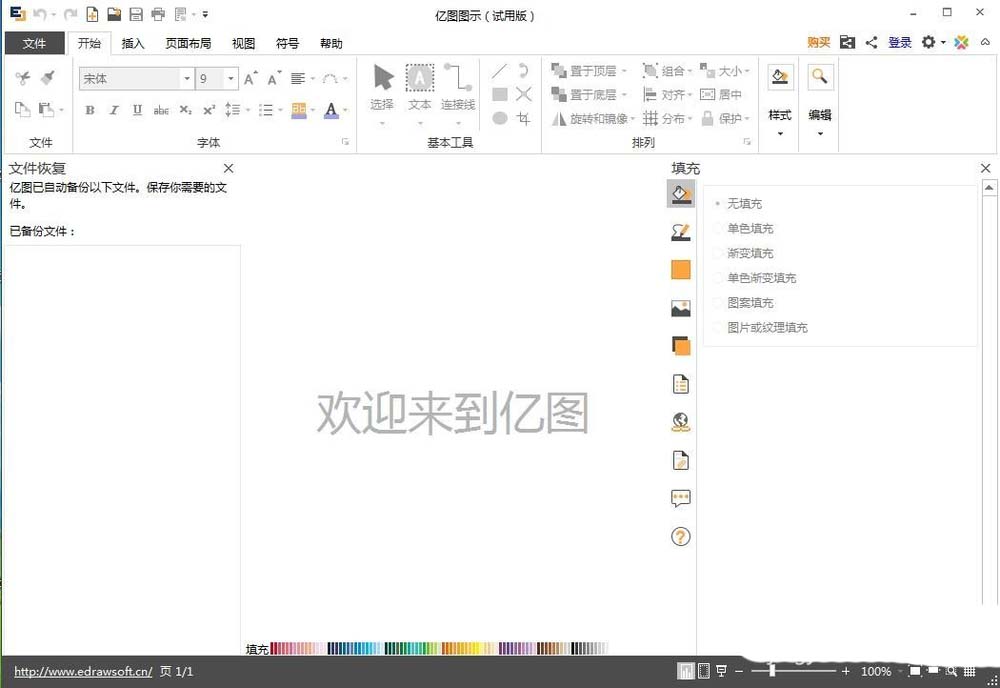Select the 无填充 (No Fill) option

click(x=745, y=203)
